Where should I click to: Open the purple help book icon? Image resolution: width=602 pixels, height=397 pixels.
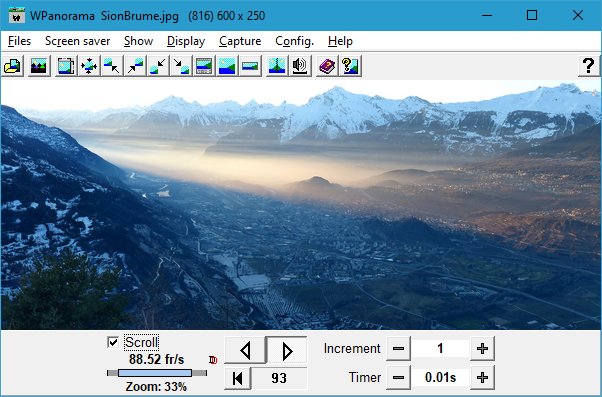327,66
